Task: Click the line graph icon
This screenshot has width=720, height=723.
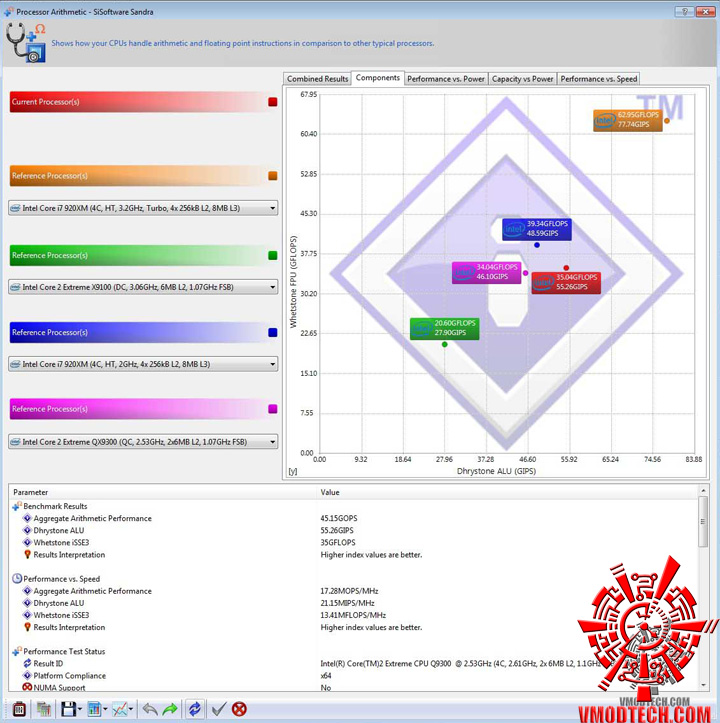Action: click(120, 709)
